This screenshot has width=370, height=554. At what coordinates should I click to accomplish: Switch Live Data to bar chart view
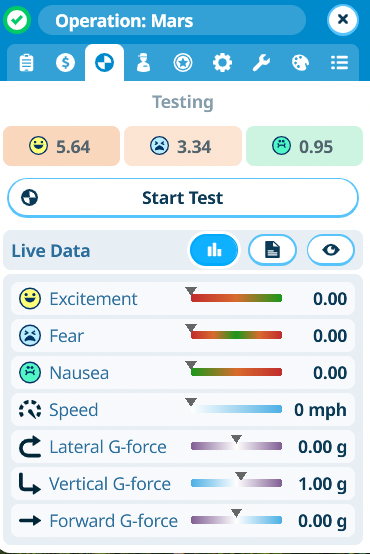214,250
